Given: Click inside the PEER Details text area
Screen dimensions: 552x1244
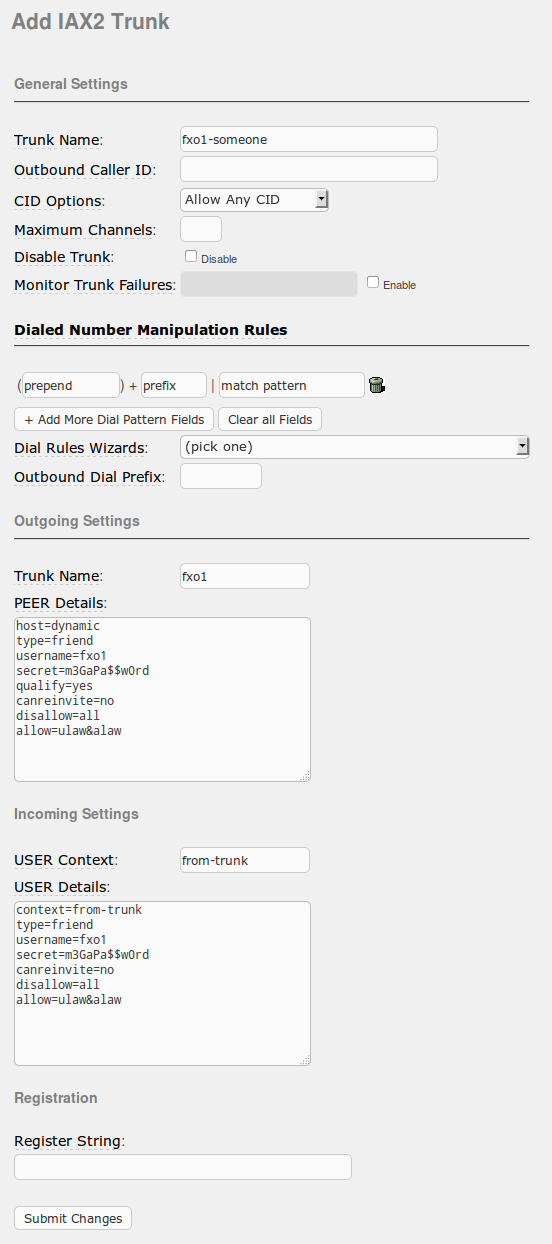Looking at the screenshot, I should pos(162,699).
